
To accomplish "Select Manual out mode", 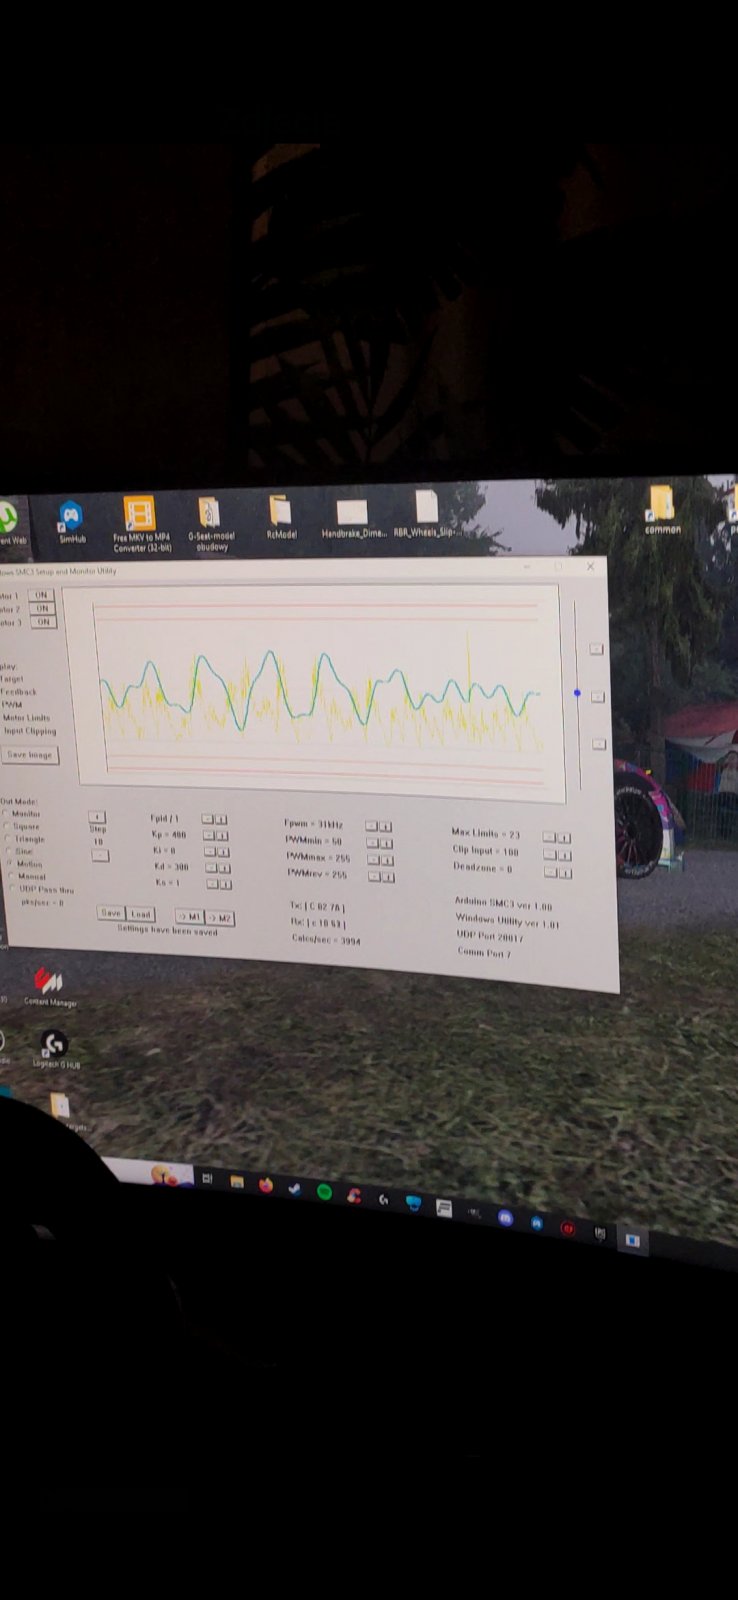I will tap(28, 876).
